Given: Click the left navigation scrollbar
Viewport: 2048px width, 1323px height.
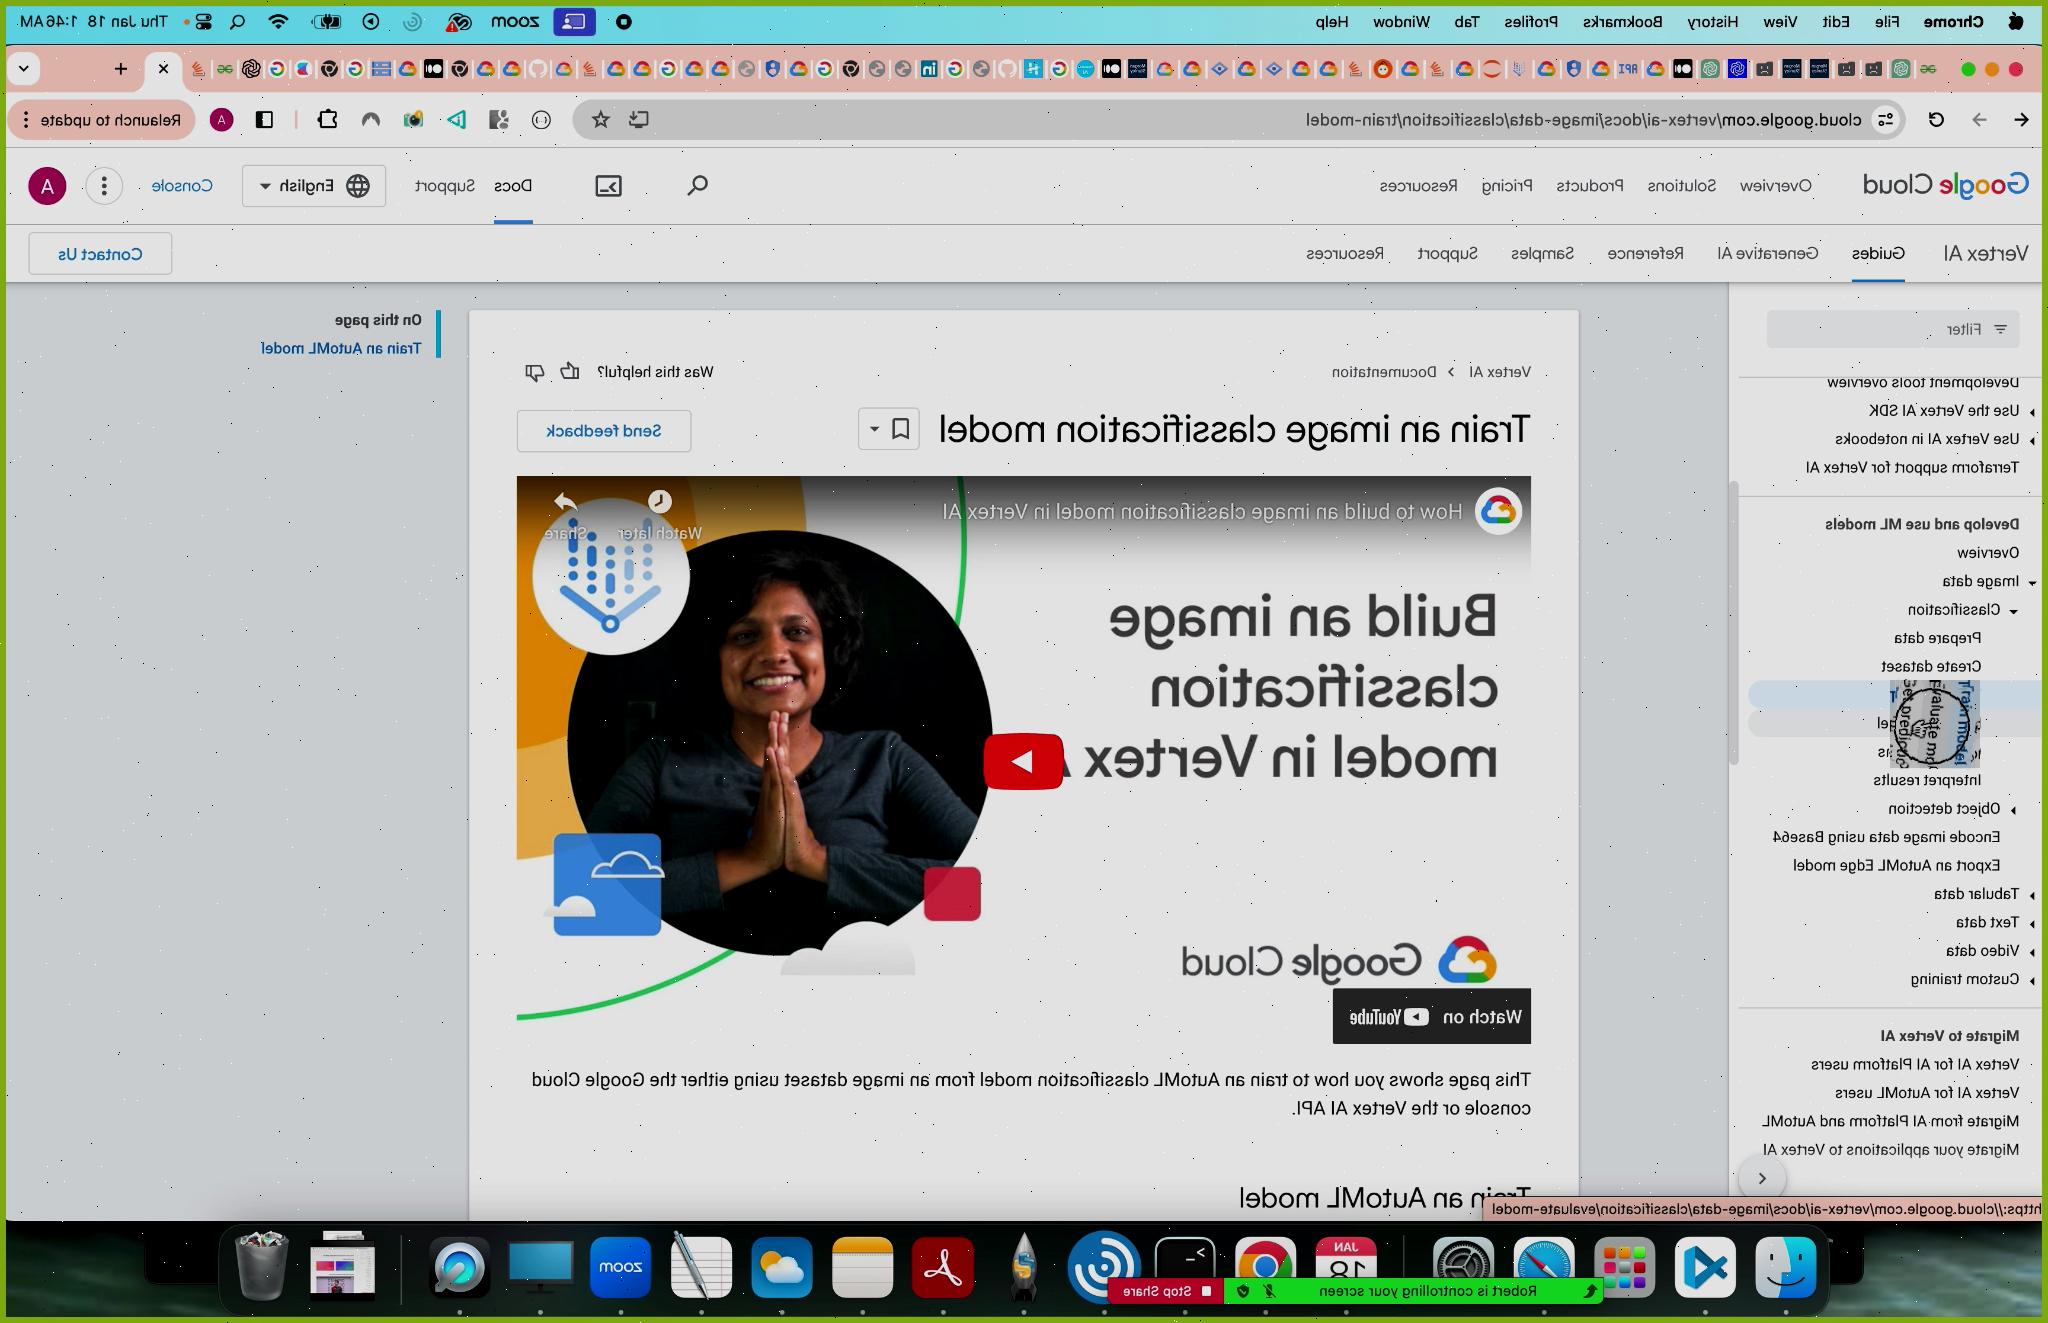Looking at the screenshot, I should tap(1735, 622).
